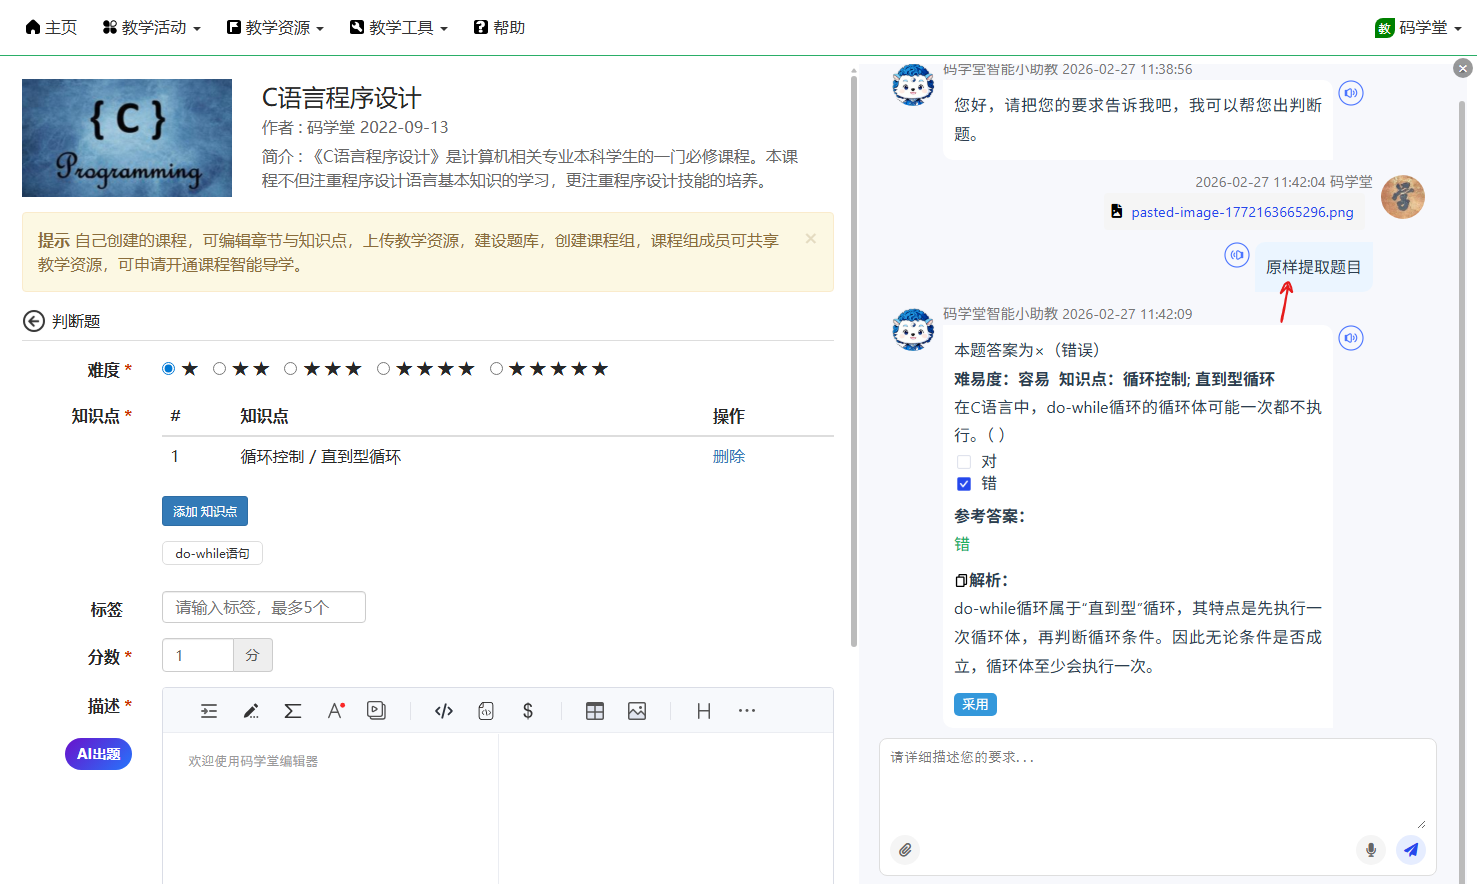This screenshot has width=1477, height=884.
Task: Open the 教学活动 dropdown menu
Action: click(x=151, y=28)
